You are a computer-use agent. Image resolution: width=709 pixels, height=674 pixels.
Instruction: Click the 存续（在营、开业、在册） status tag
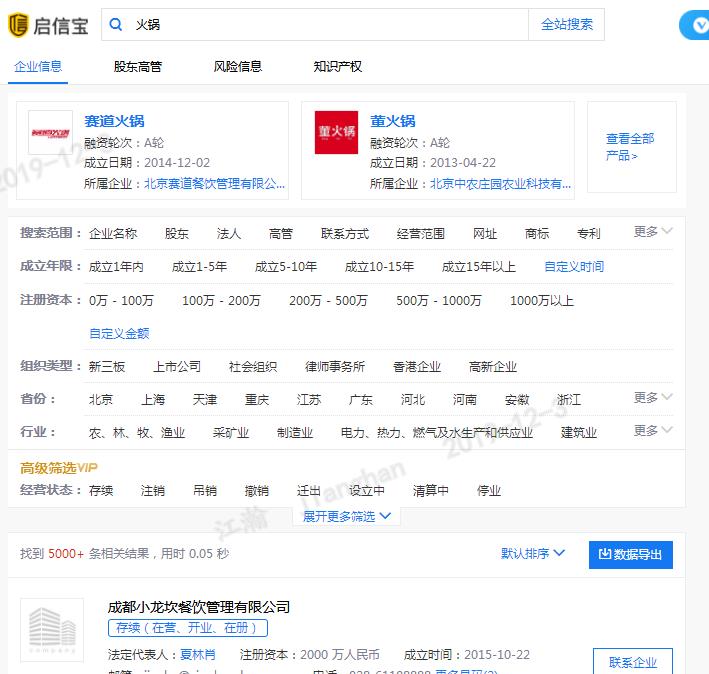tap(188, 628)
